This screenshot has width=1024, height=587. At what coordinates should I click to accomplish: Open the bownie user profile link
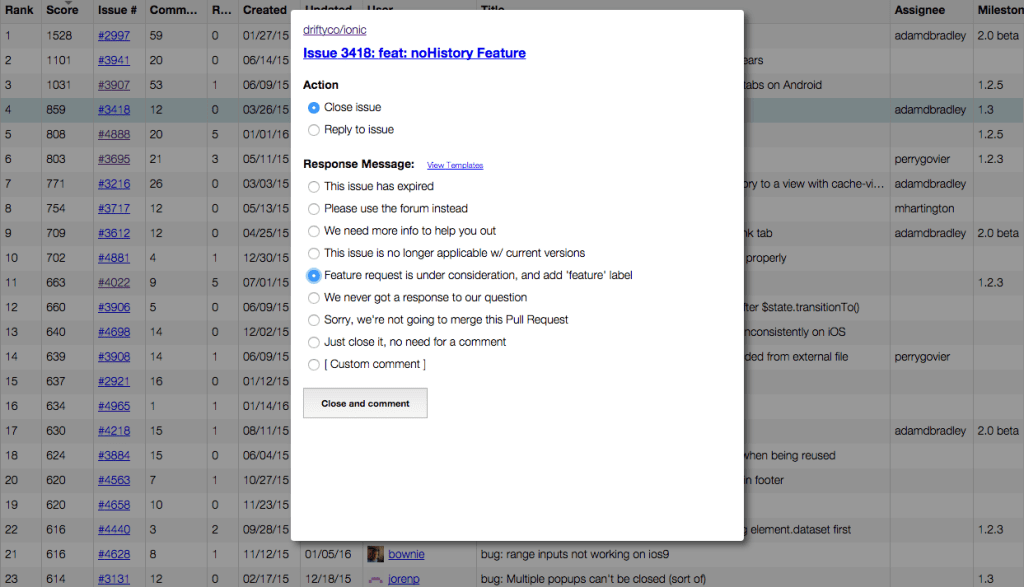coord(406,554)
